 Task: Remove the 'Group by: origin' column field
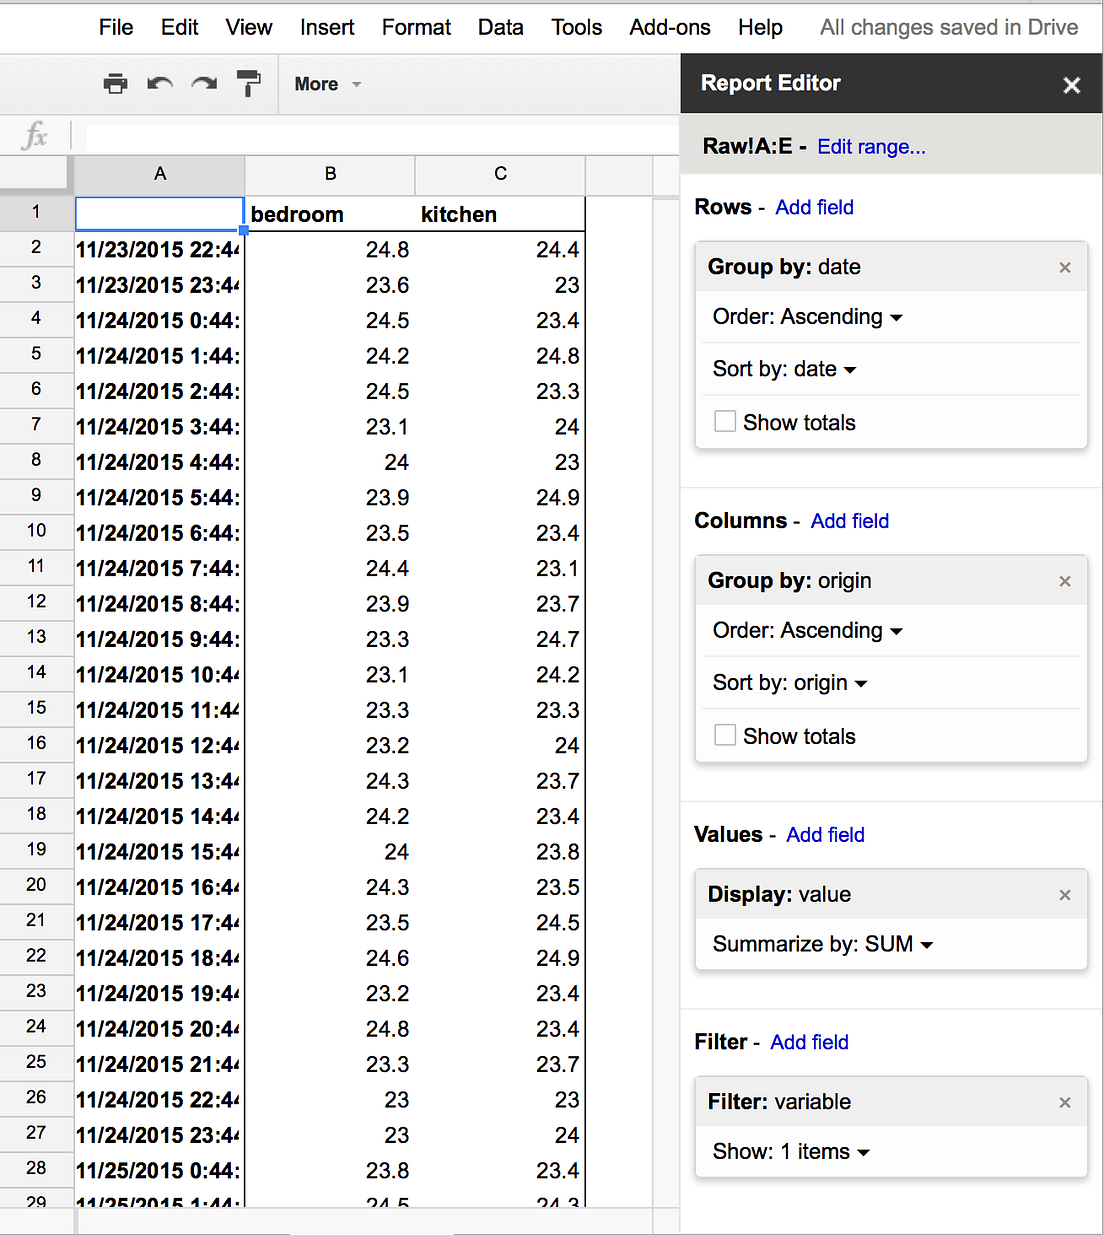tap(1065, 581)
